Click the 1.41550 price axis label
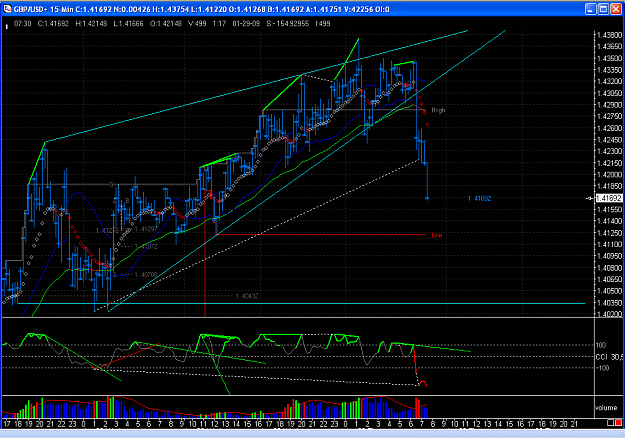 click(609, 209)
